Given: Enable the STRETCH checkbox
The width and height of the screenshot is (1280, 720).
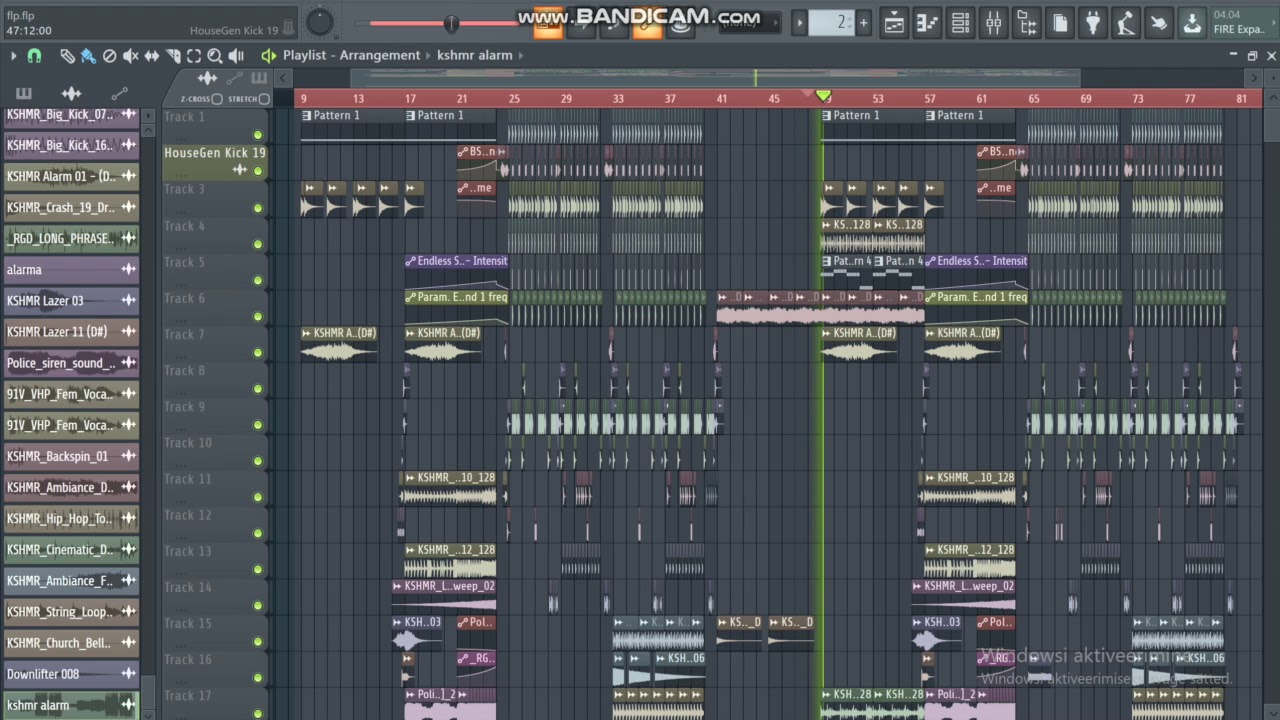Looking at the screenshot, I should coord(264,99).
